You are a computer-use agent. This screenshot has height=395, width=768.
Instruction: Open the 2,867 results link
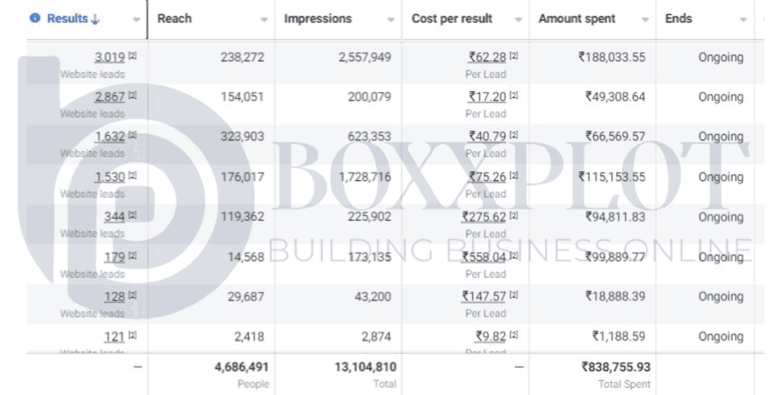[109, 97]
